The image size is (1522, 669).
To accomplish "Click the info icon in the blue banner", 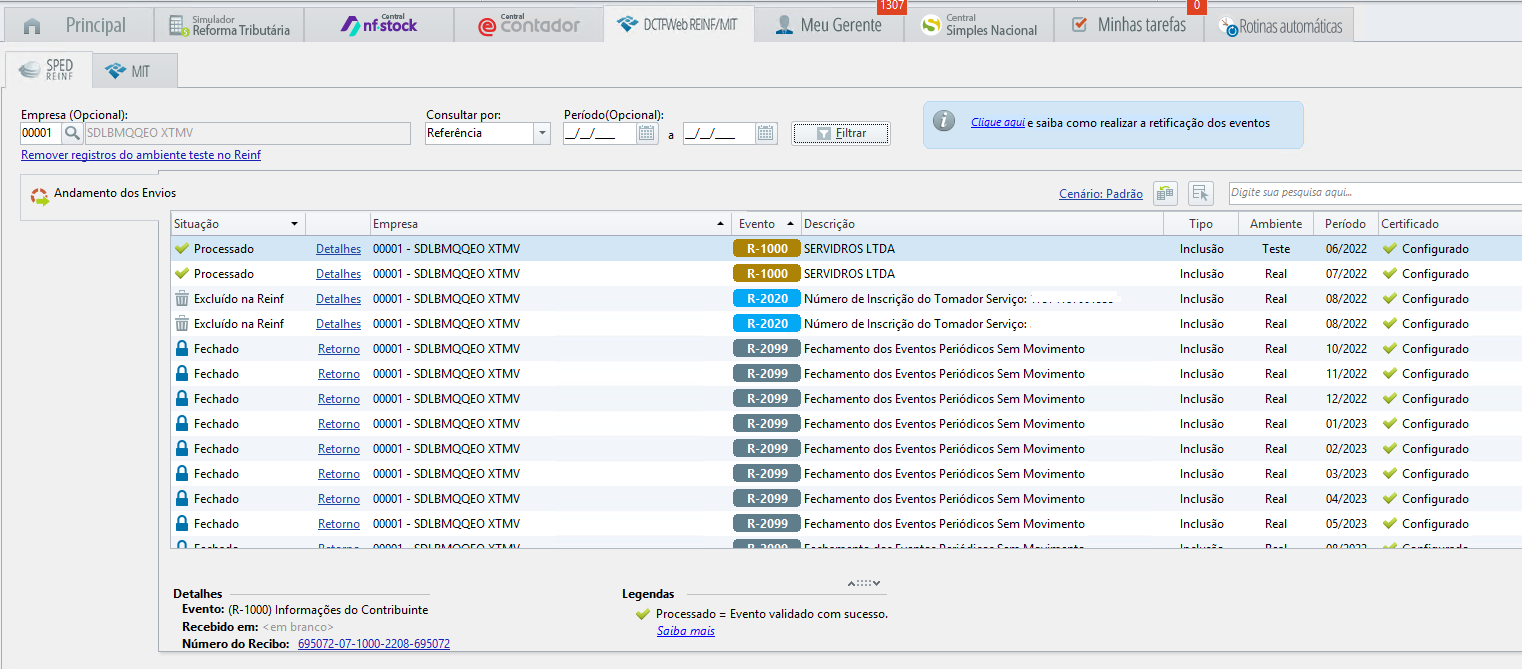I will (942, 122).
